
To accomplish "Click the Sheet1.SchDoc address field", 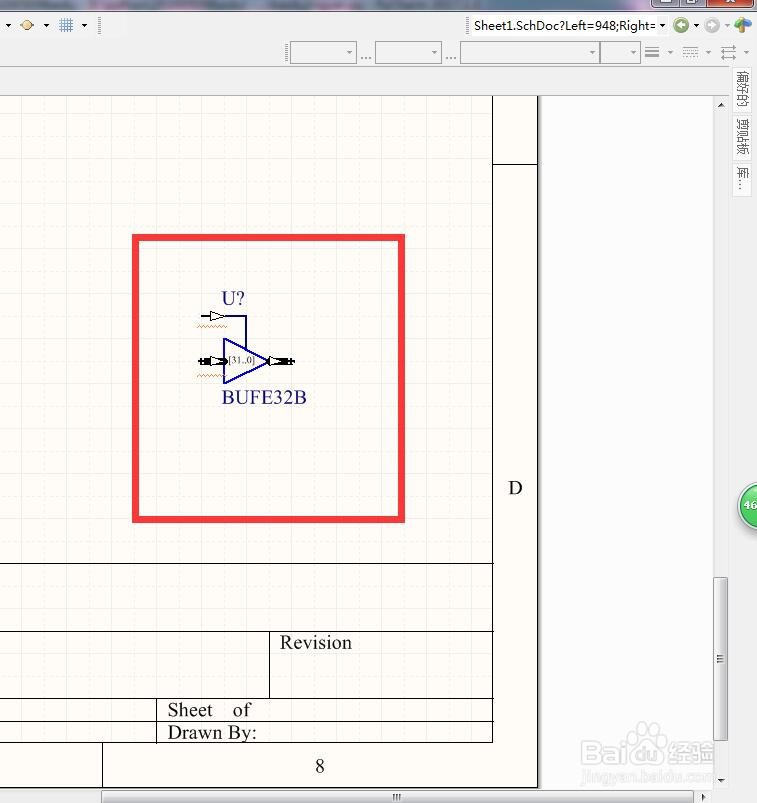I will coord(565,26).
